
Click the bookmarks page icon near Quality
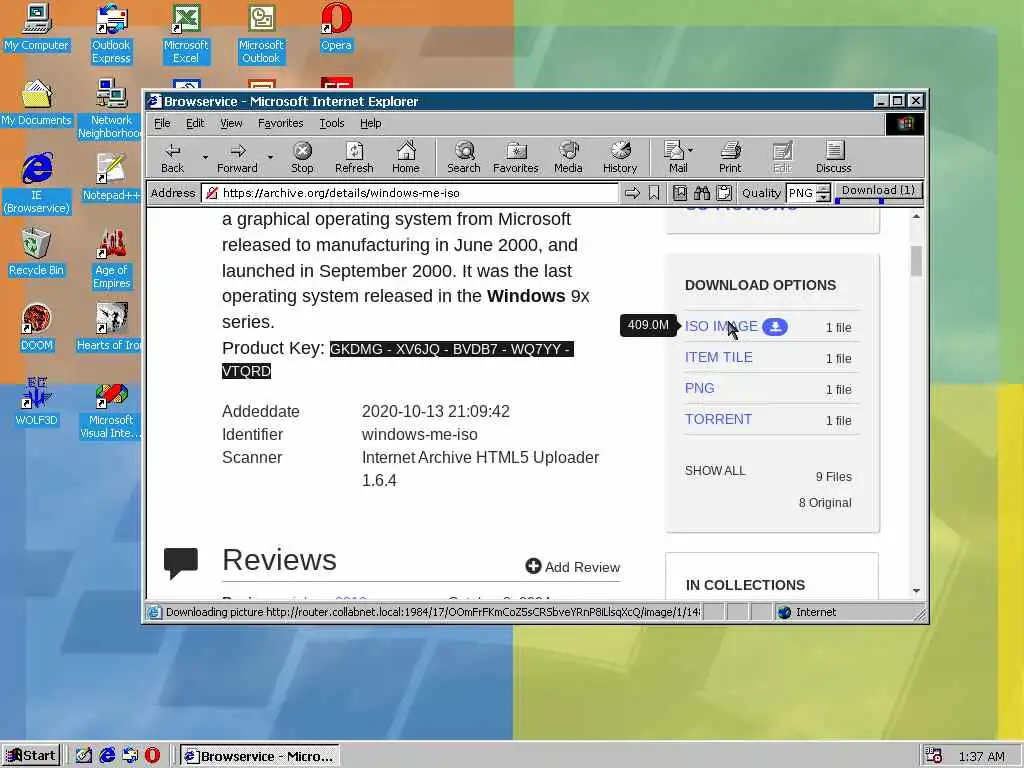(x=680, y=193)
